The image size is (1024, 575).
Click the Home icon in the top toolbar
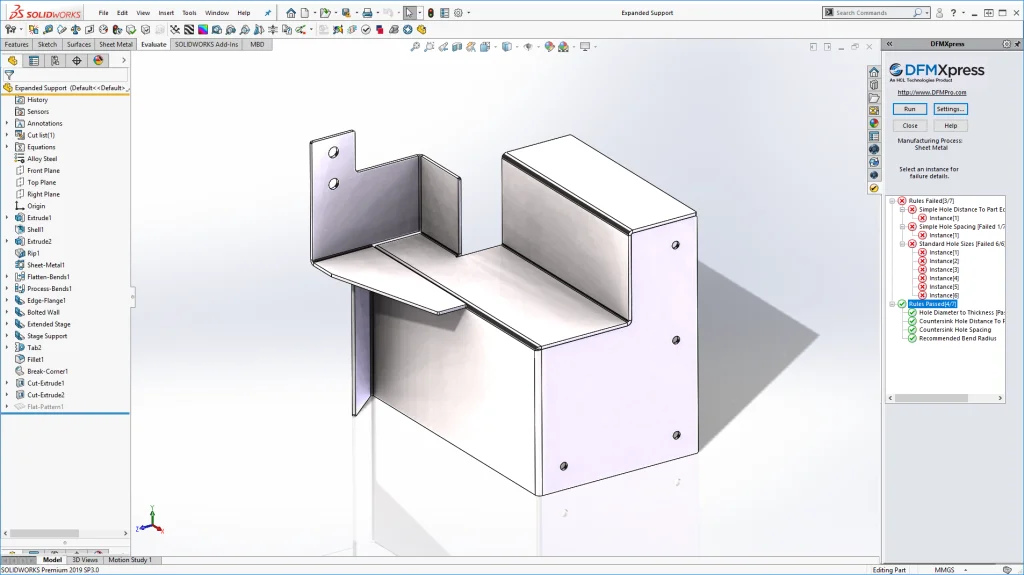tap(291, 13)
